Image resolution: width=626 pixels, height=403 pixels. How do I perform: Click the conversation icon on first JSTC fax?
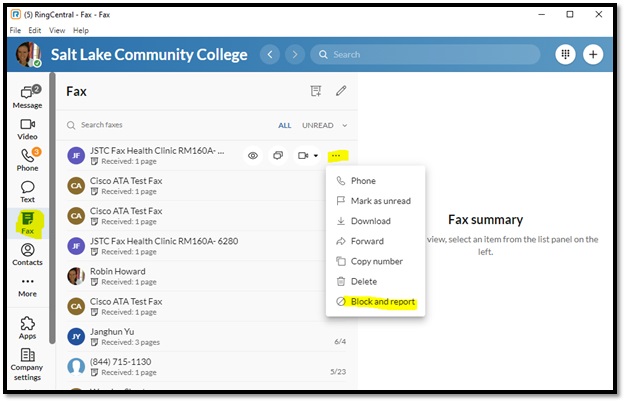pyautogui.click(x=278, y=156)
